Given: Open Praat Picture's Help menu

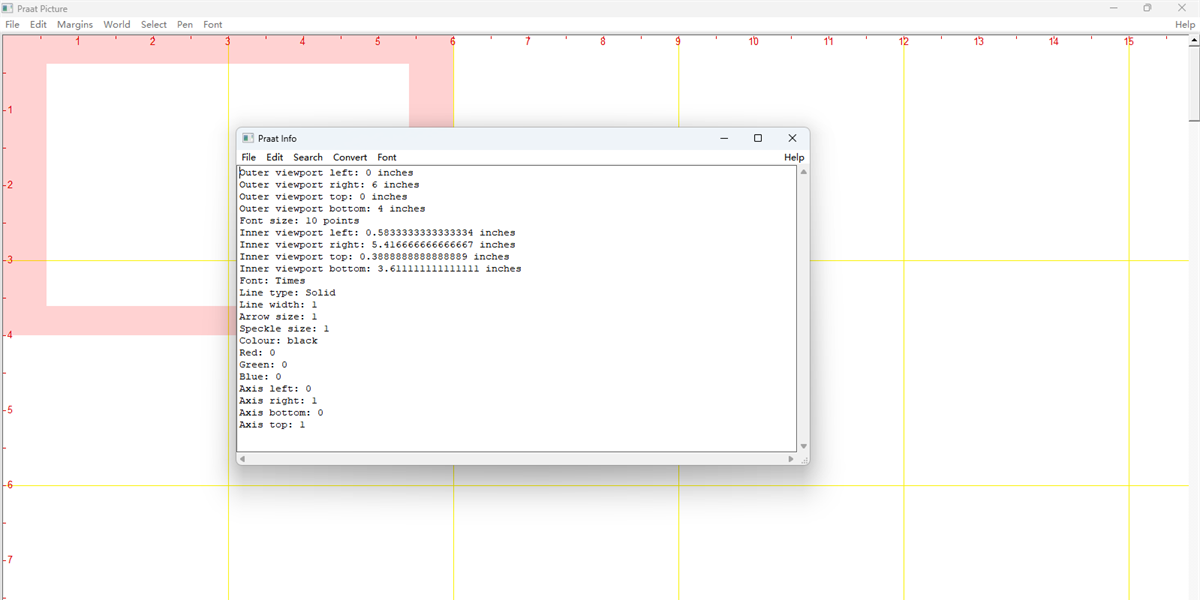Looking at the screenshot, I should click(1184, 24).
